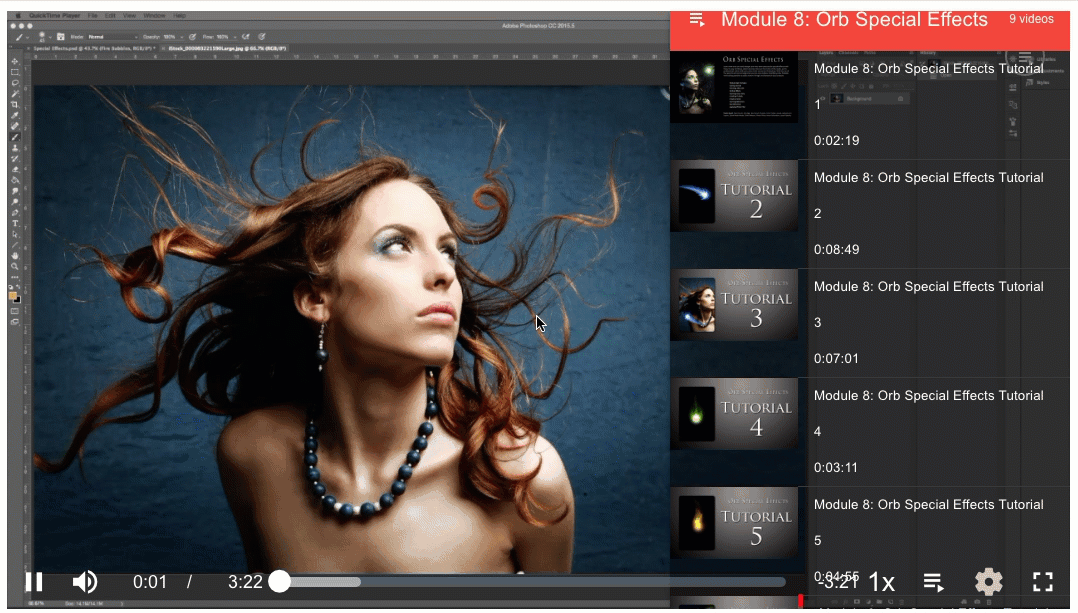Toggle the airbrush build-up icon
This screenshot has width=1078, height=613.
[245, 37]
